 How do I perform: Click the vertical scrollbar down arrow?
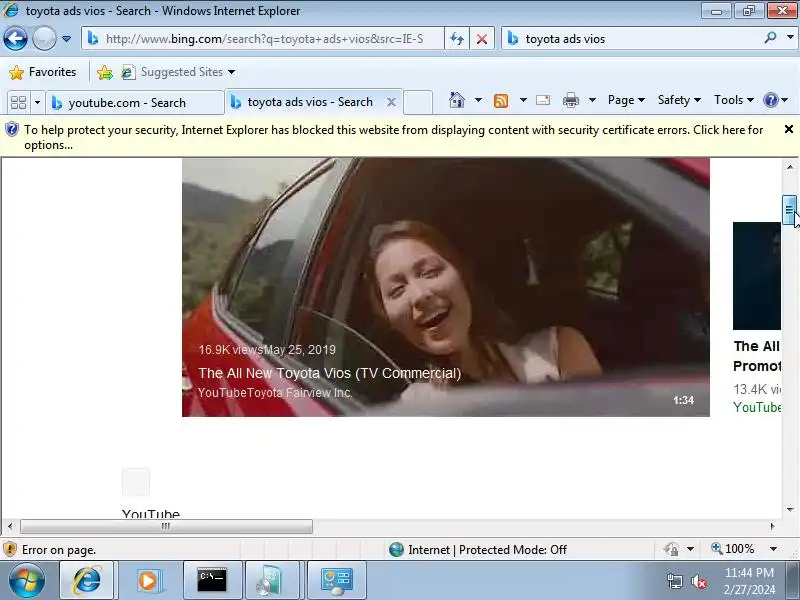(790, 509)
